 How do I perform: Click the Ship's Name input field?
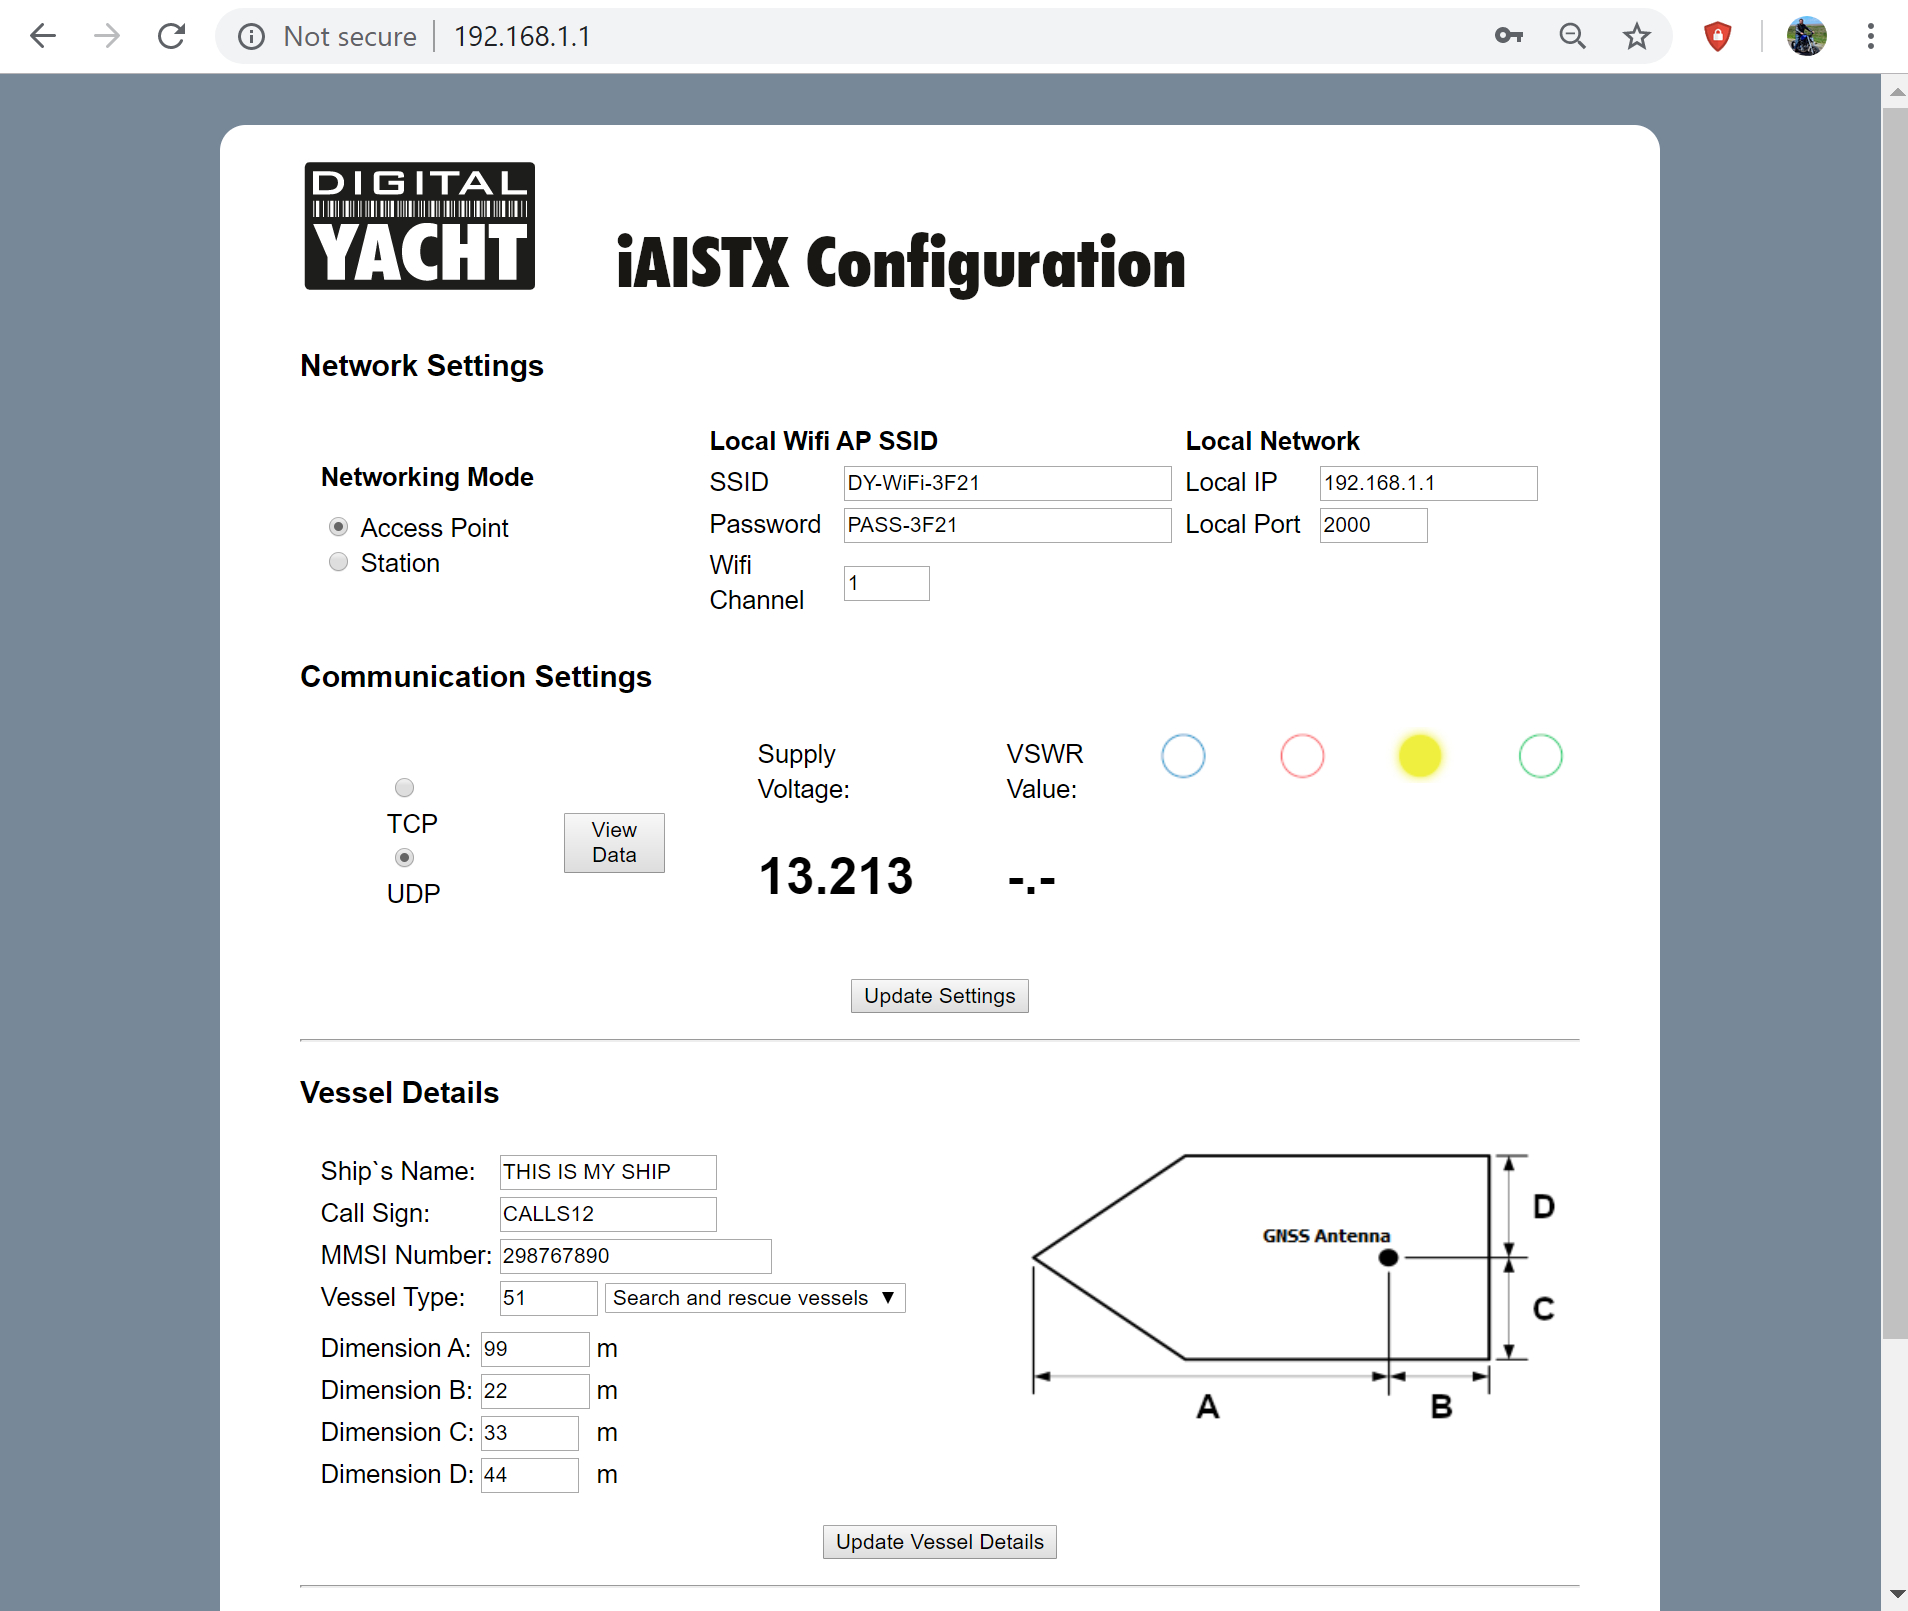pos(608,1172)
